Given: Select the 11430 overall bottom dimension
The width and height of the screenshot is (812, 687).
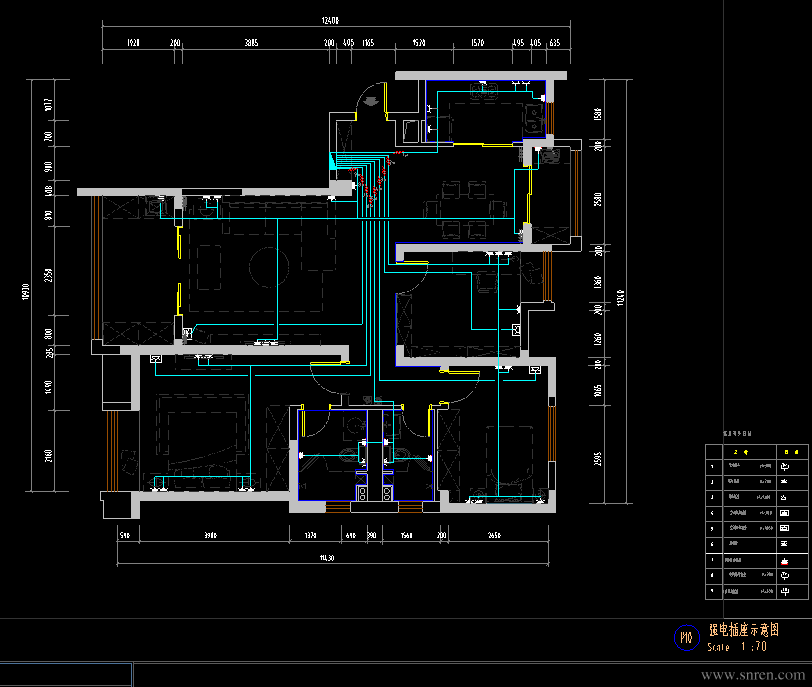Looking at the screenshot, I should 327,558.
